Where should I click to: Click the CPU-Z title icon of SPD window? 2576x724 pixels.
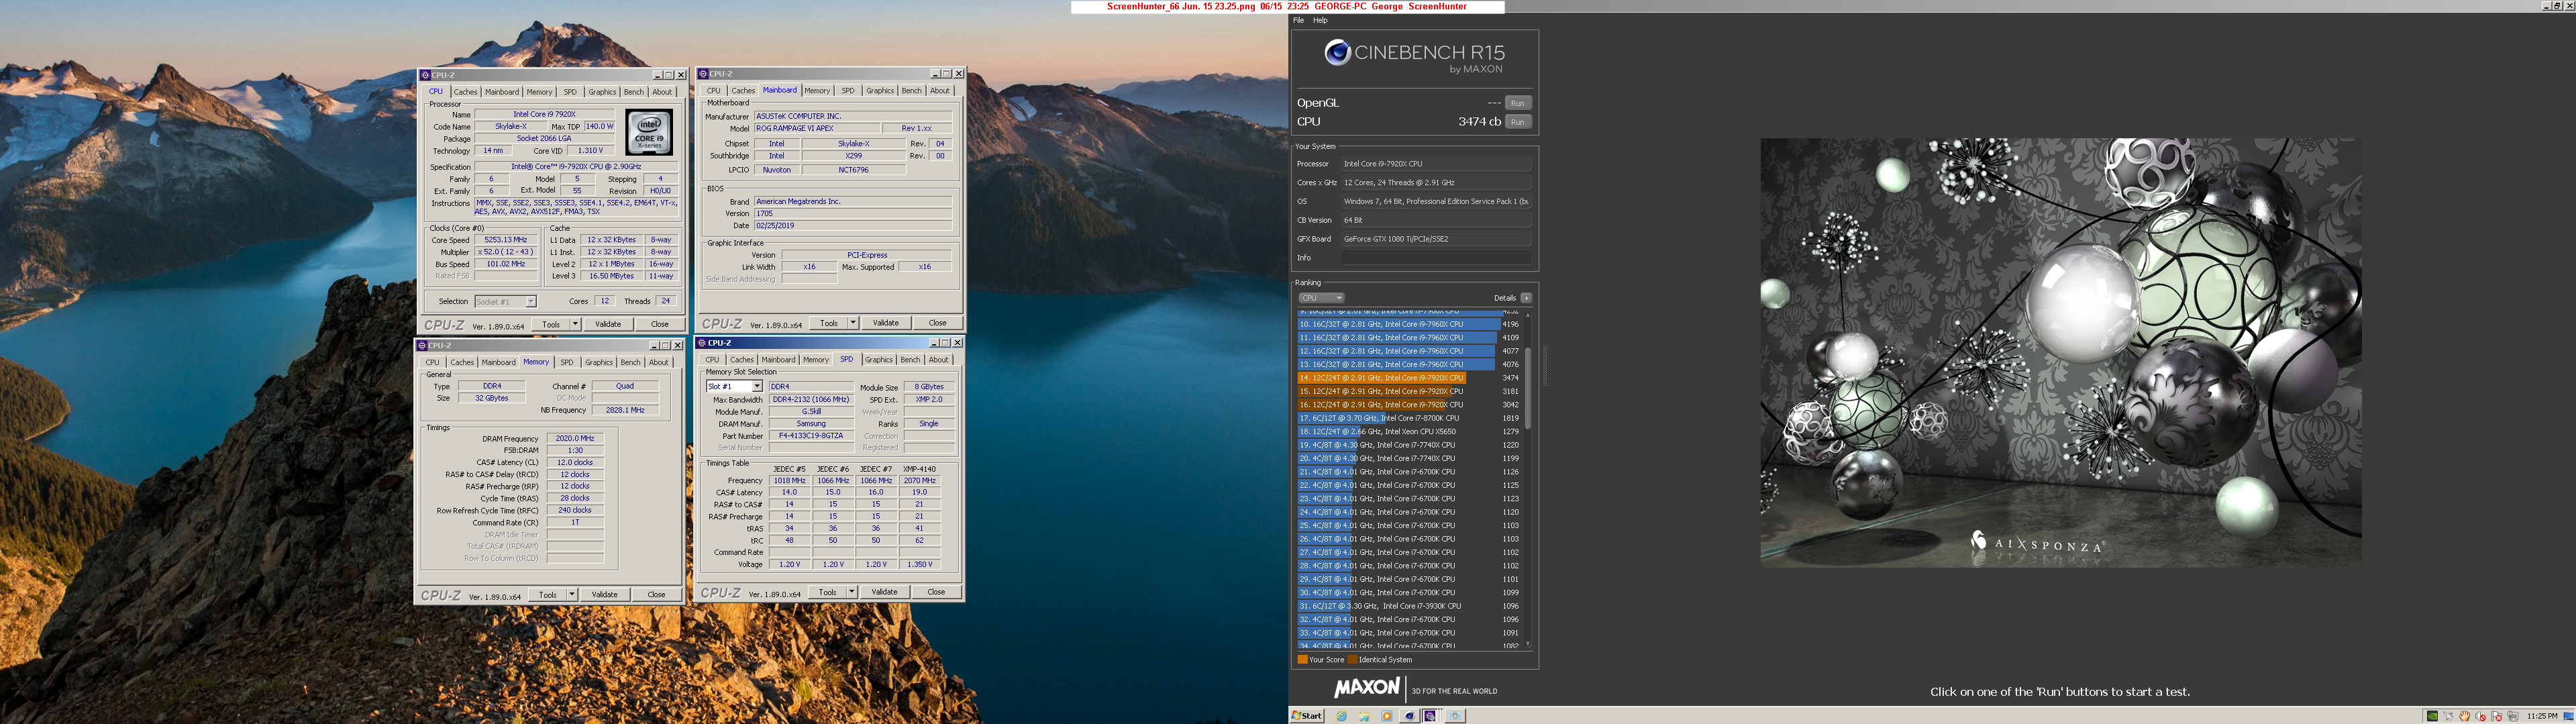pyautogui.click(x=703, y=342)
